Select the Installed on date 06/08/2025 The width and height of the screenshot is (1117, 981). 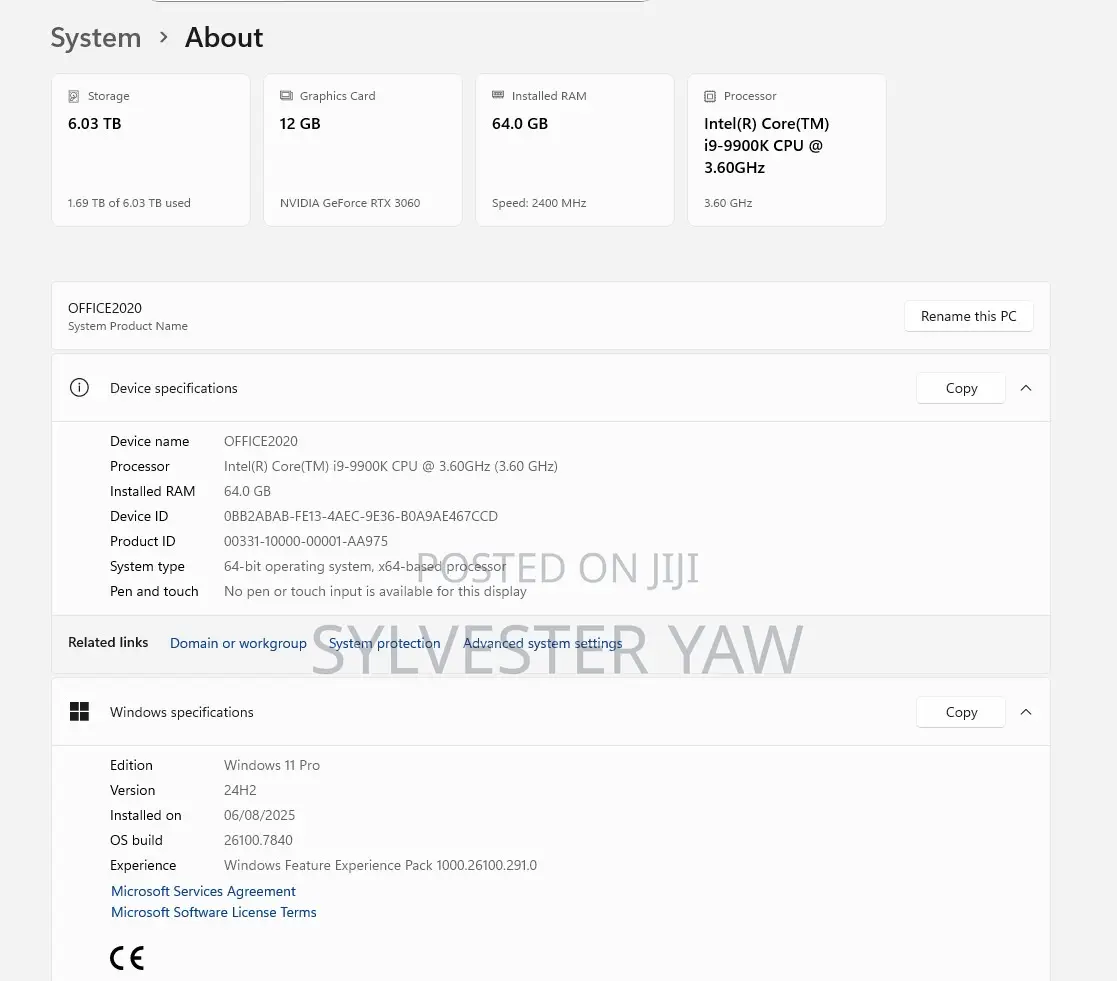259,815
